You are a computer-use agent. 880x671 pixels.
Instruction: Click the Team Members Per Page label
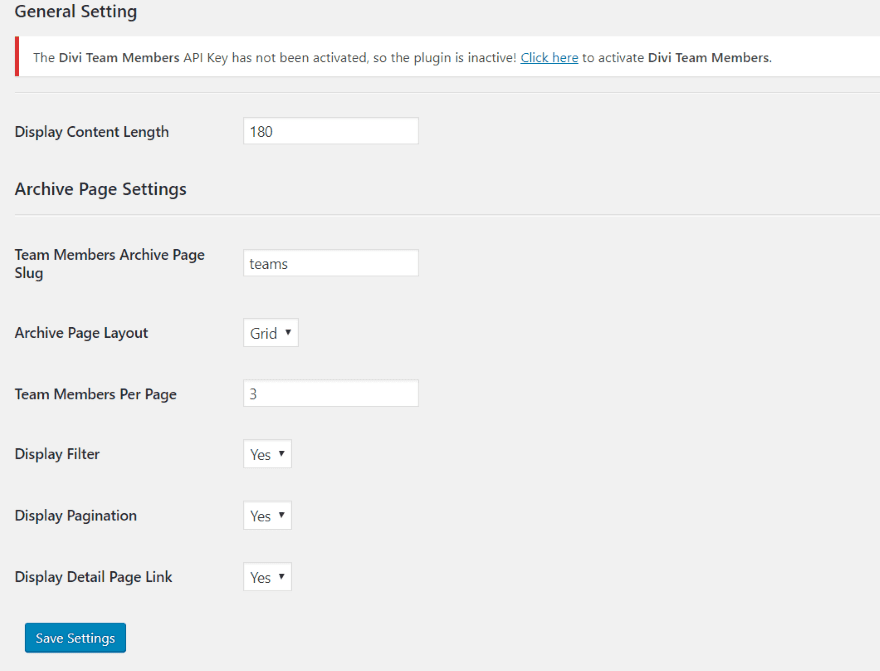tap(95, 394)
